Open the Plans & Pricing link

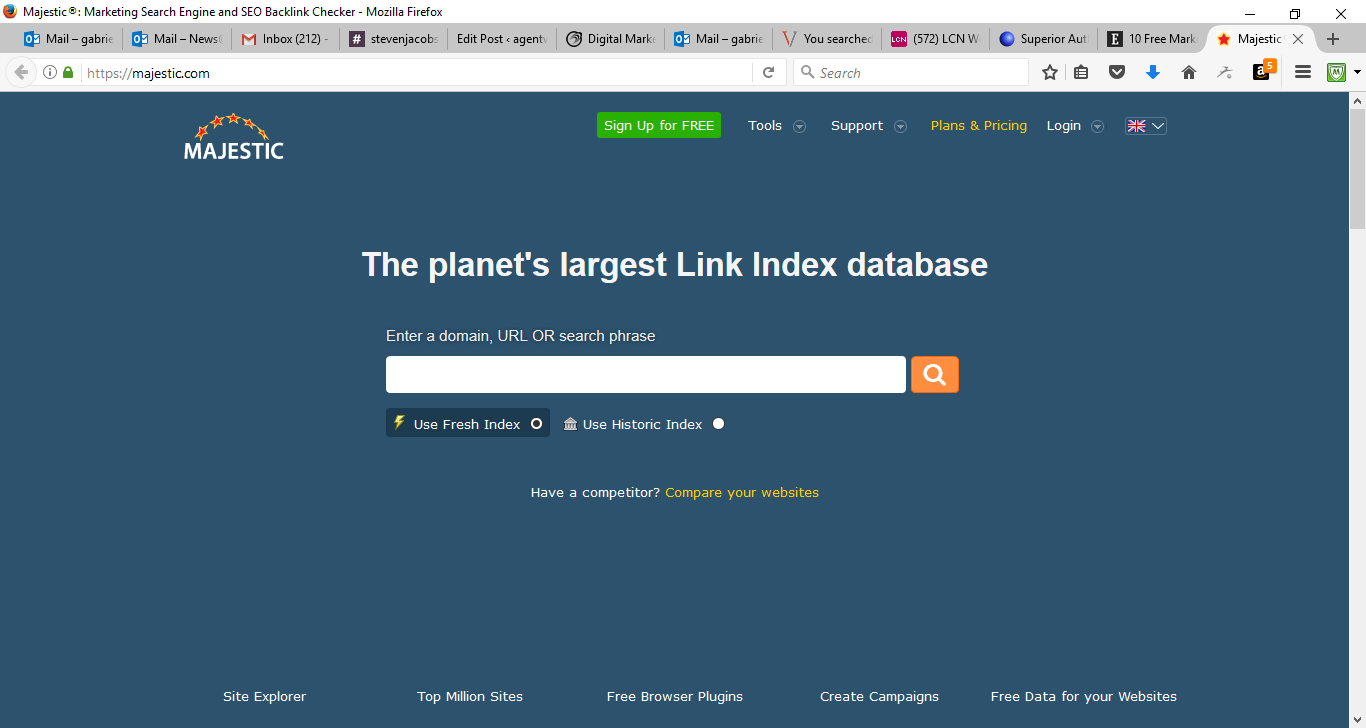979,126
